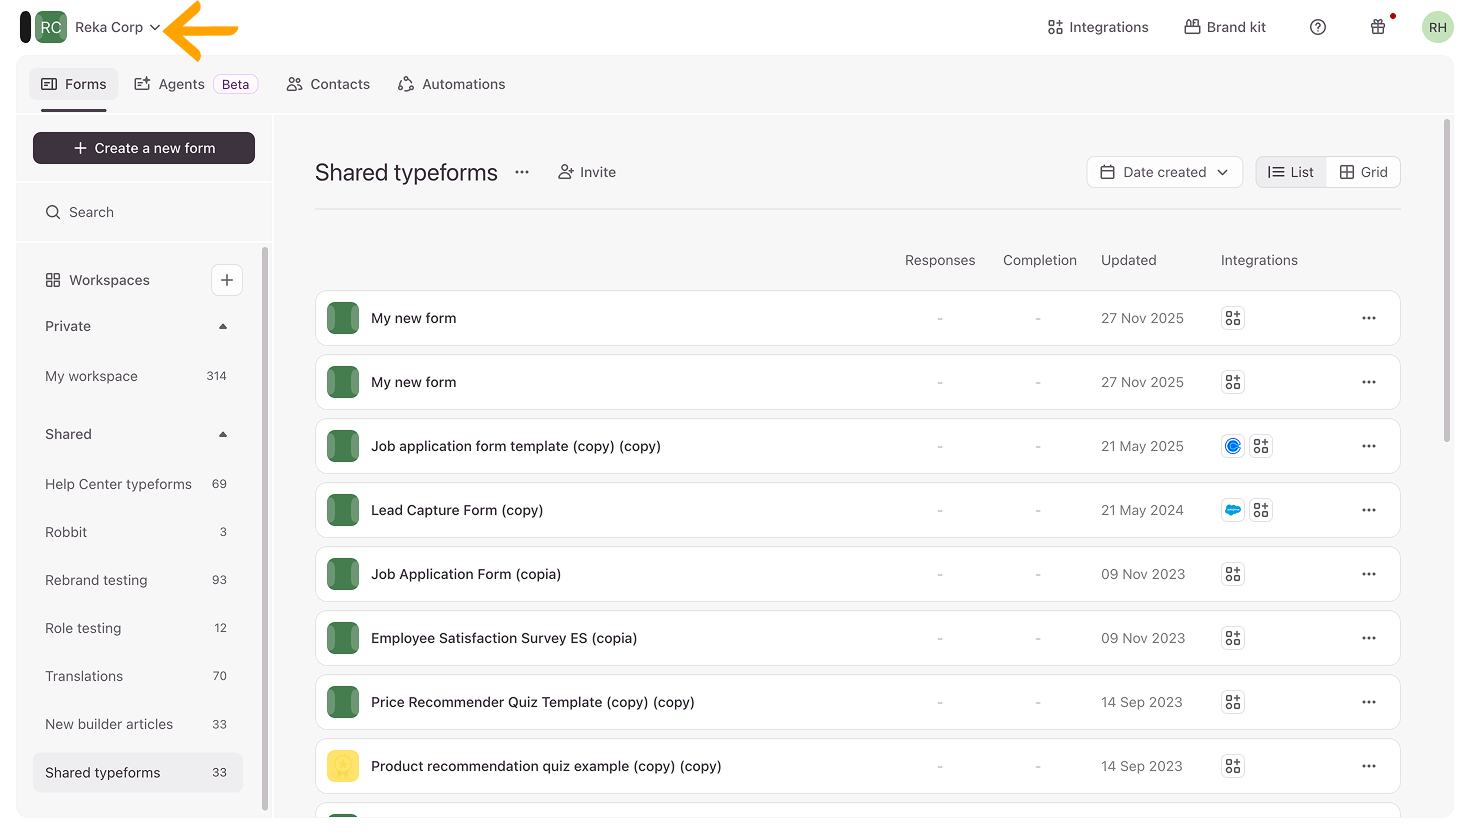This screenshot has height=834, width=1470.
Task: Open the Rebrand testing workspace
Action: pos(96,580)
